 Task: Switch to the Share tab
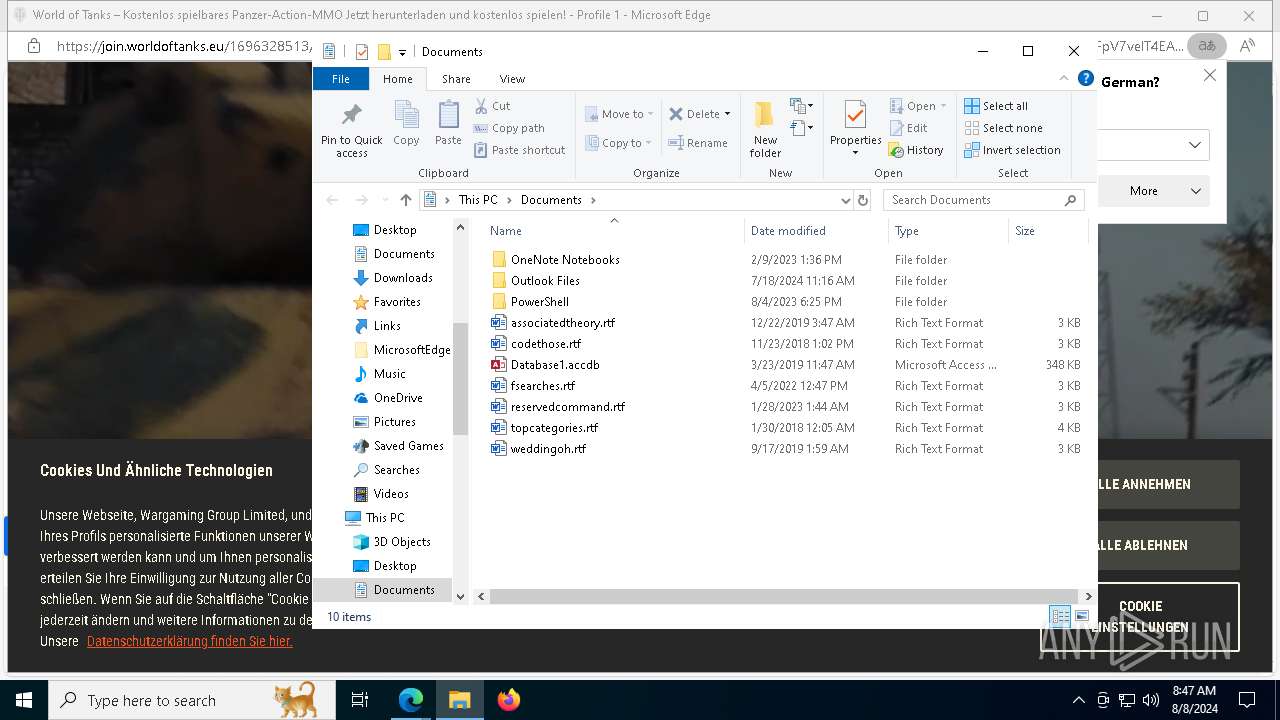coord(456,79)
